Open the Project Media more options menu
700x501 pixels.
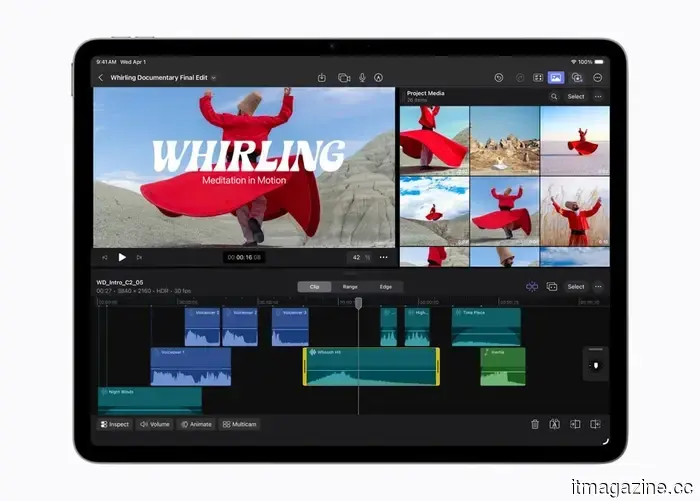coord(598,97)
